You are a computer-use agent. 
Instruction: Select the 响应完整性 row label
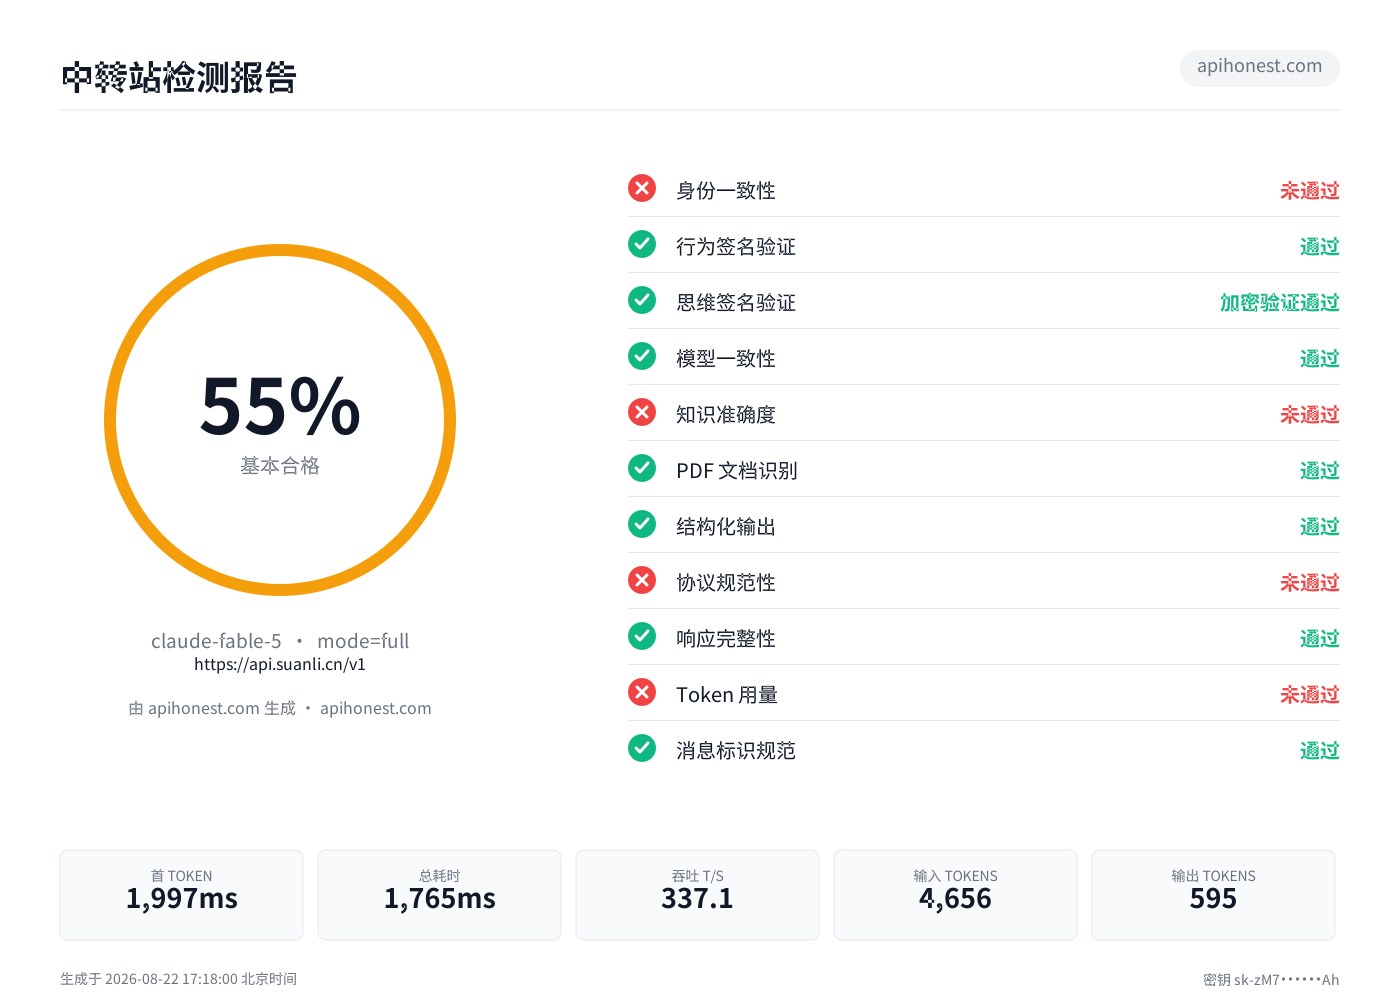[726, 638]
